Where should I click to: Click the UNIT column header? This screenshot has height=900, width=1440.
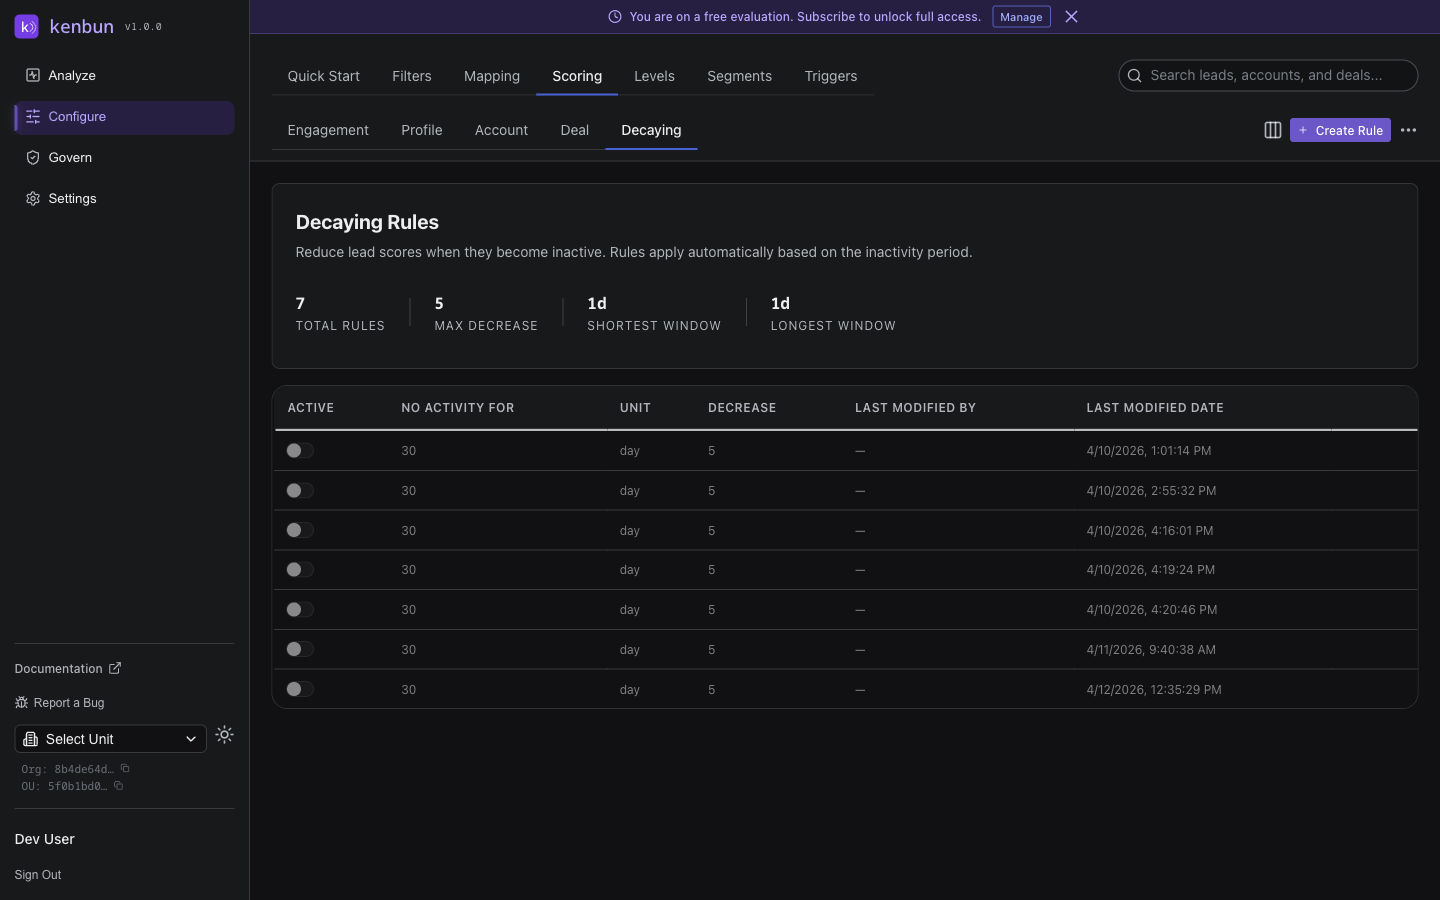[x=635, y=408]
